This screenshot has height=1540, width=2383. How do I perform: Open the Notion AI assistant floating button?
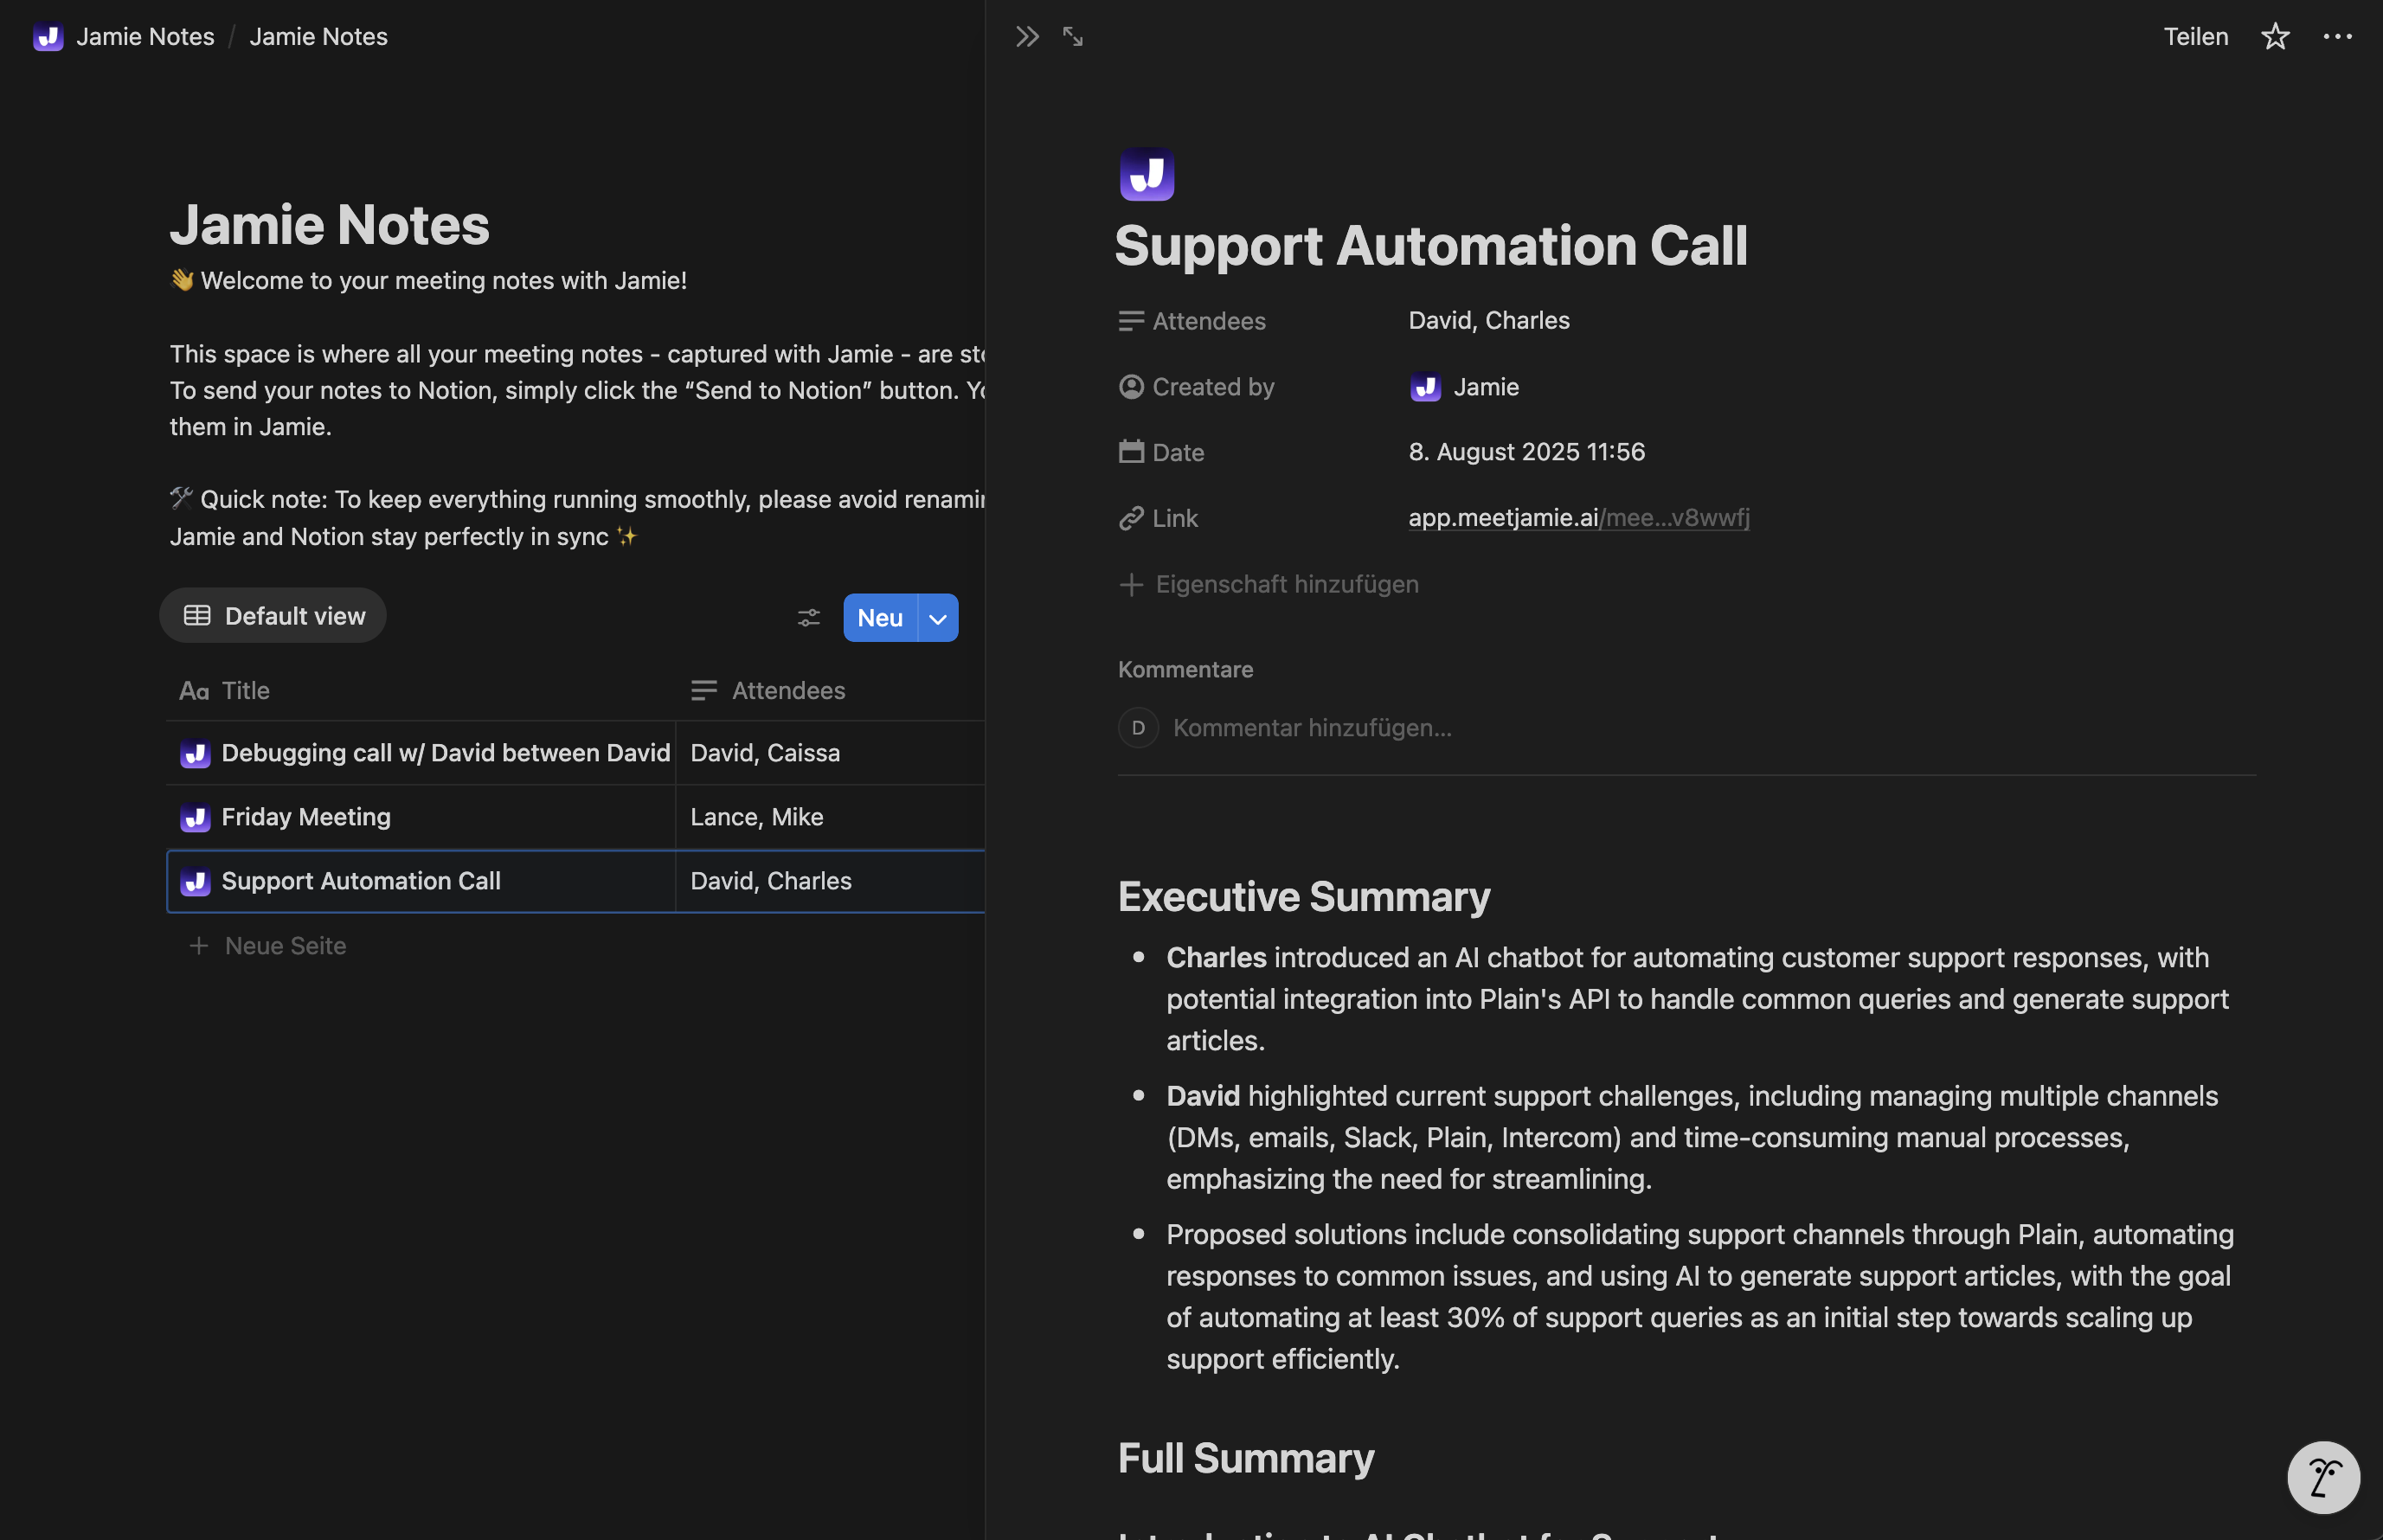pos(2323,1477)
